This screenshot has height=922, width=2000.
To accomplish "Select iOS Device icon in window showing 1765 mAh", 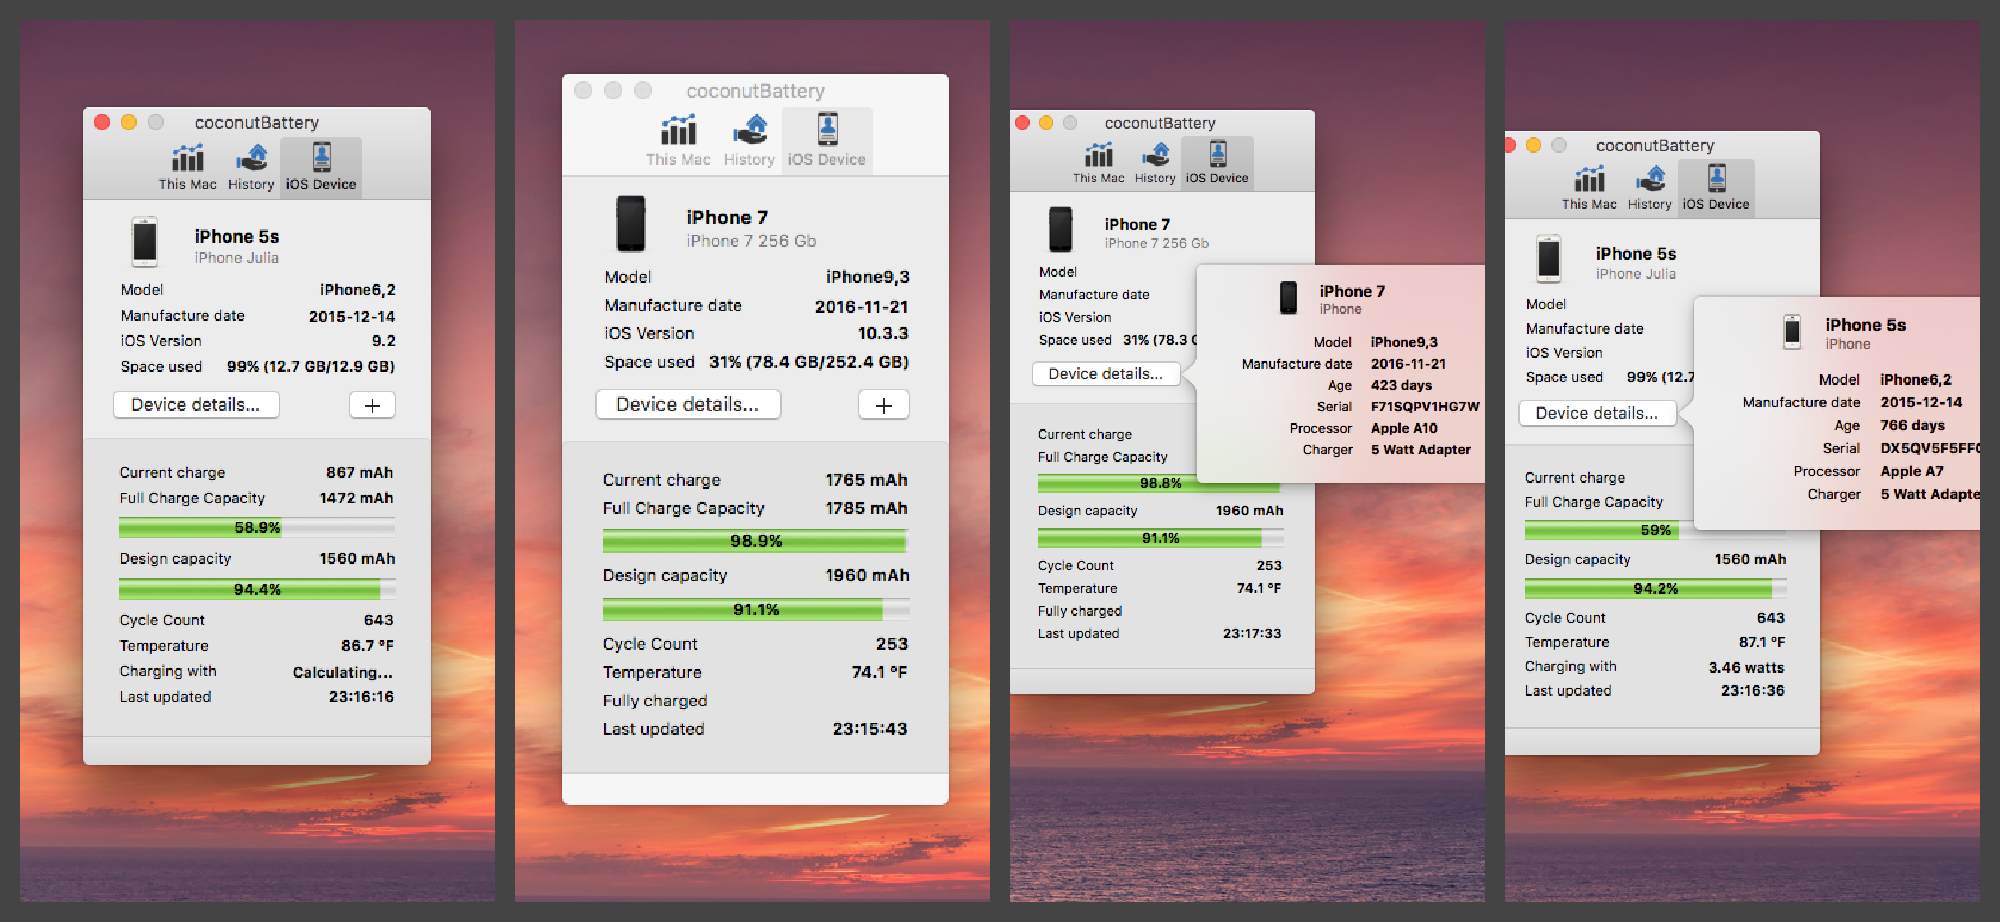I will click(827, 131).
